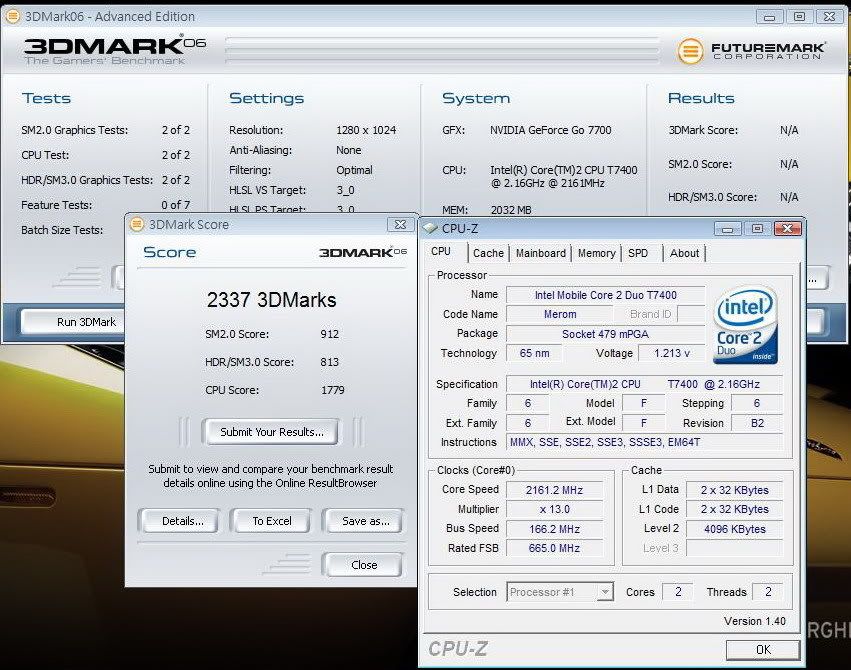Click the Cores value field
The height and width of the screenshot is (670, 851).
[678, 592]
